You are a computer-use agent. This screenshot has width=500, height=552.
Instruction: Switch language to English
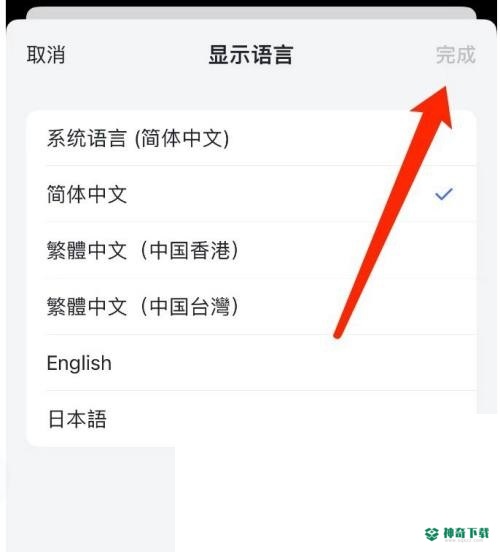(251, 363)
